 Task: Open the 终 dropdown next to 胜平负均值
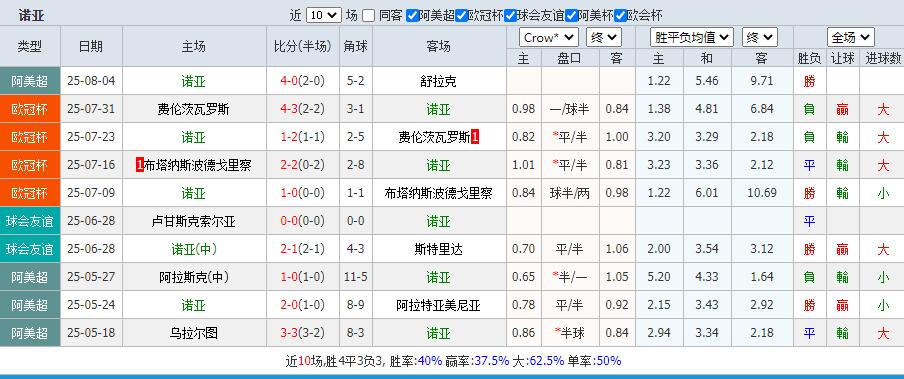pyautogui.click(x=759, y=37)
